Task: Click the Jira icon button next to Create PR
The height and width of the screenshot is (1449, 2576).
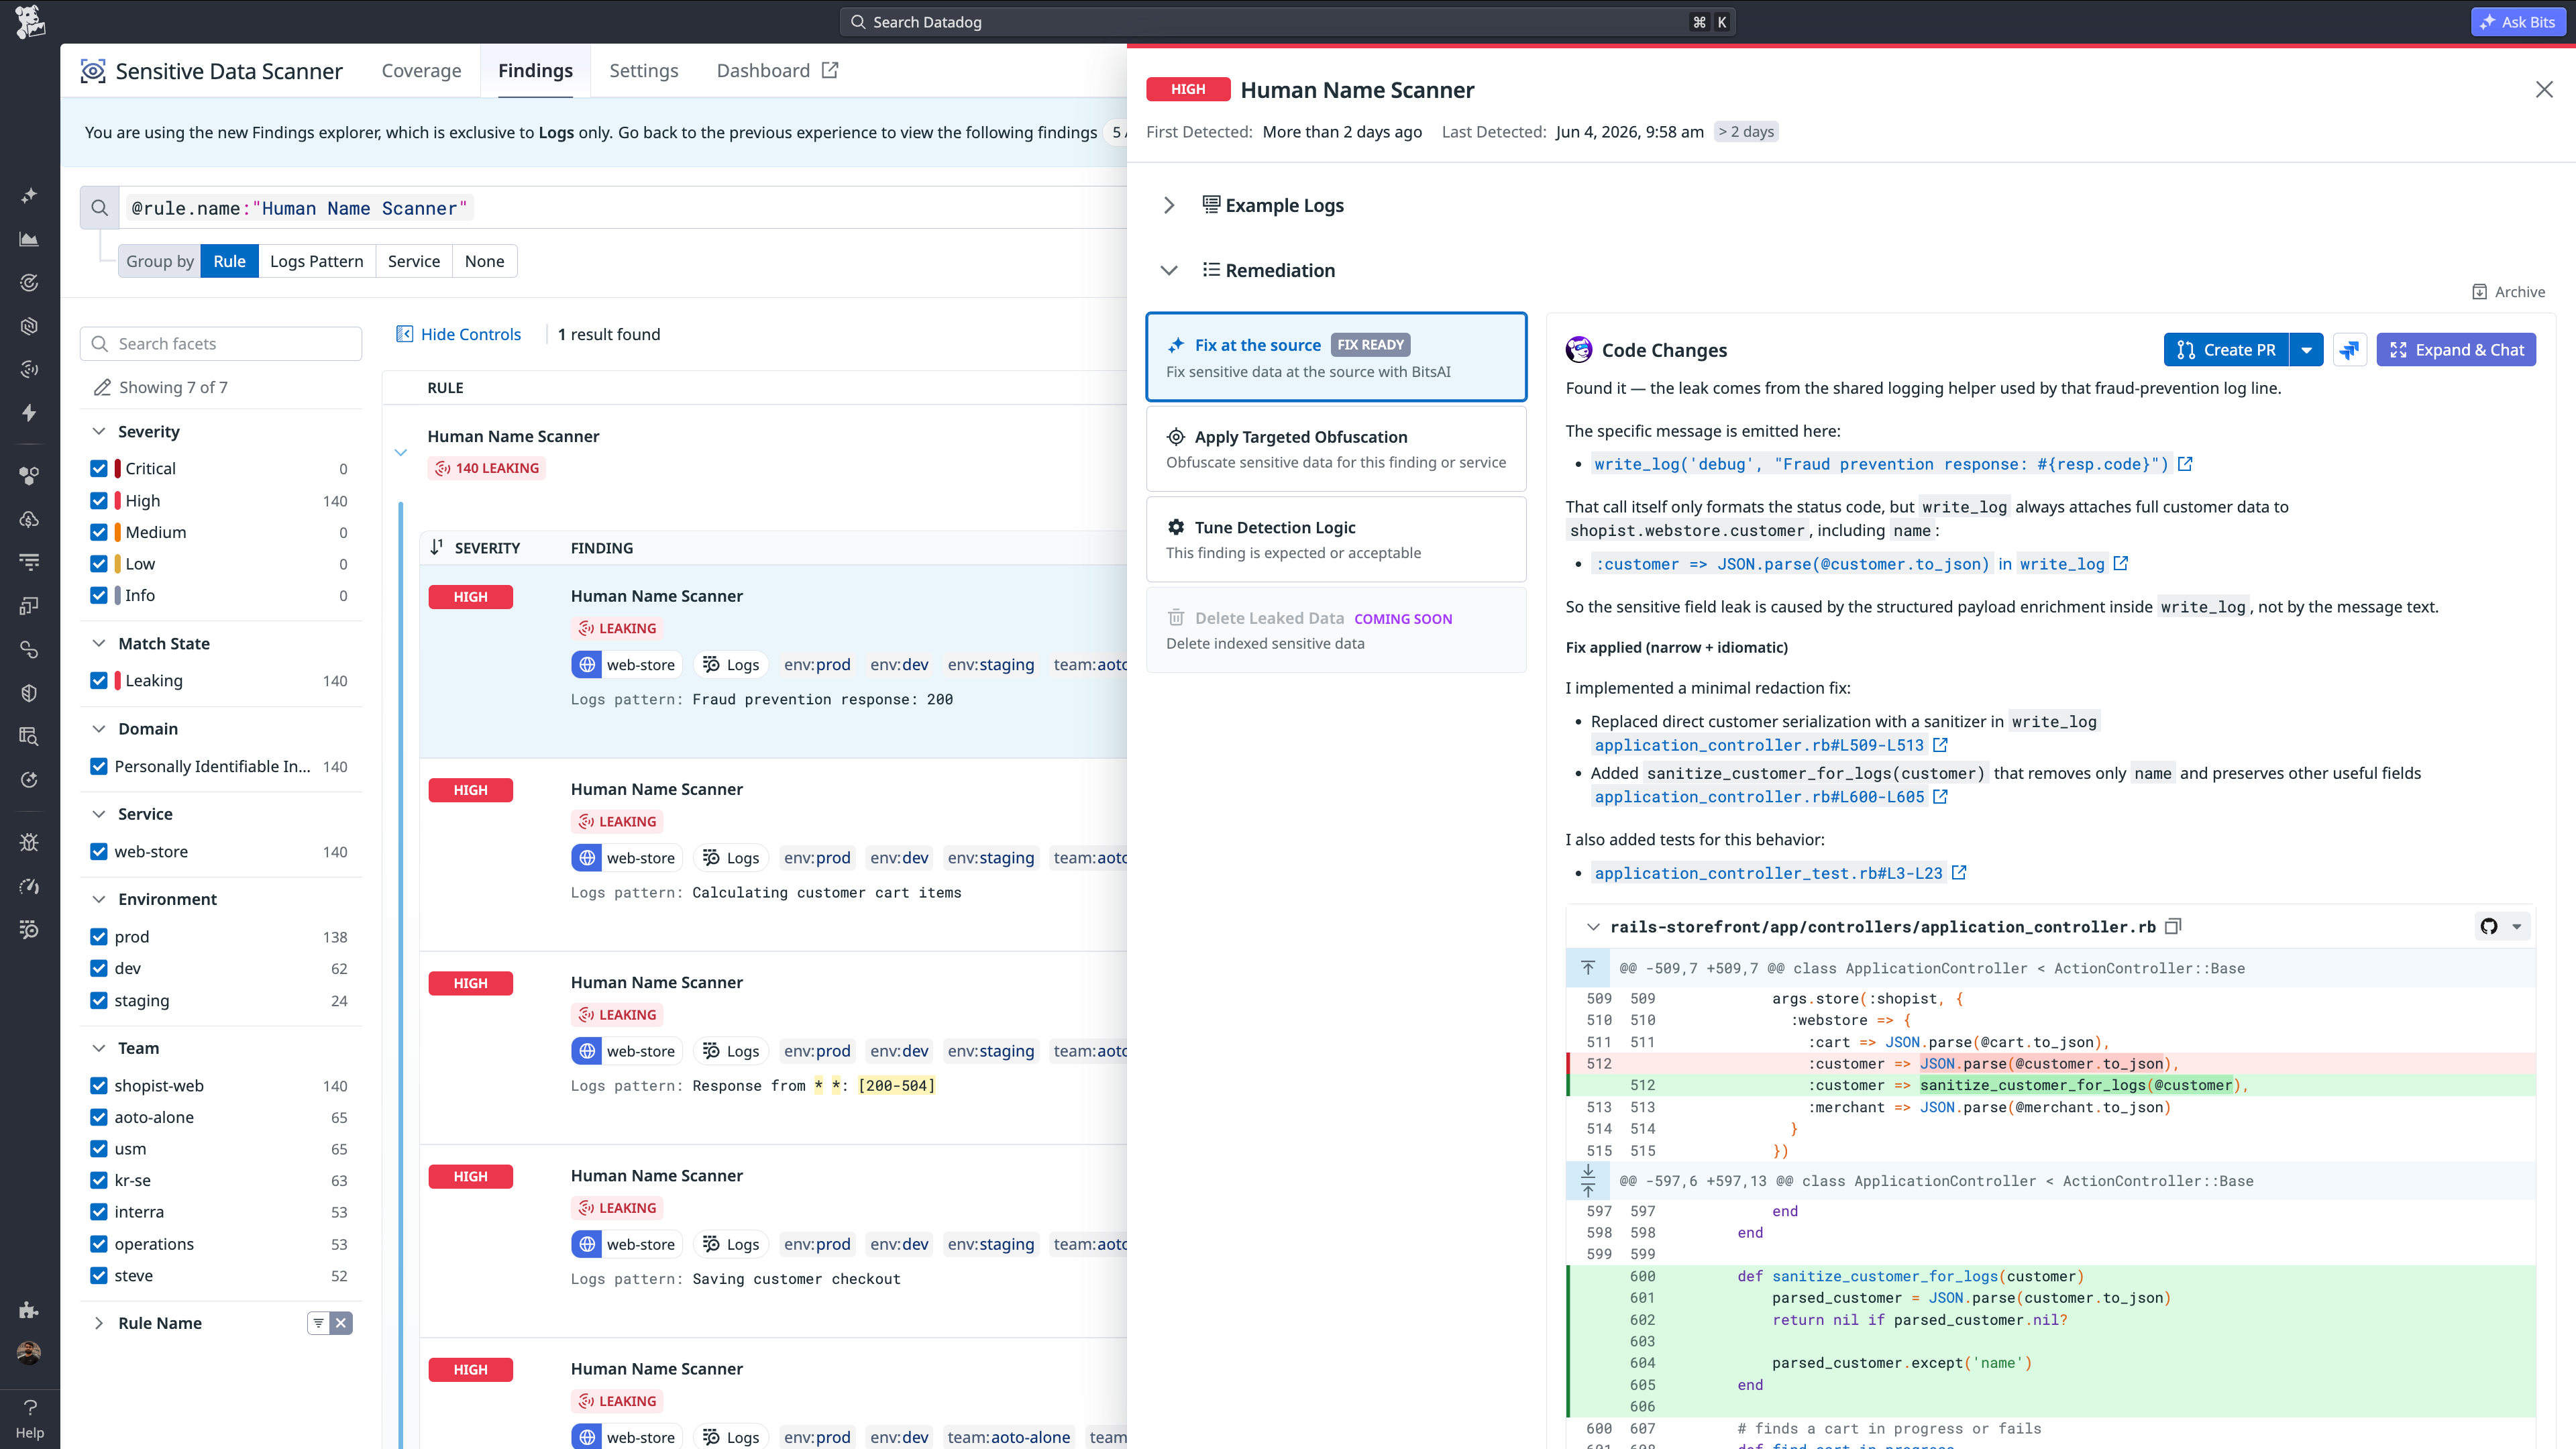Action: [2350, 350]
